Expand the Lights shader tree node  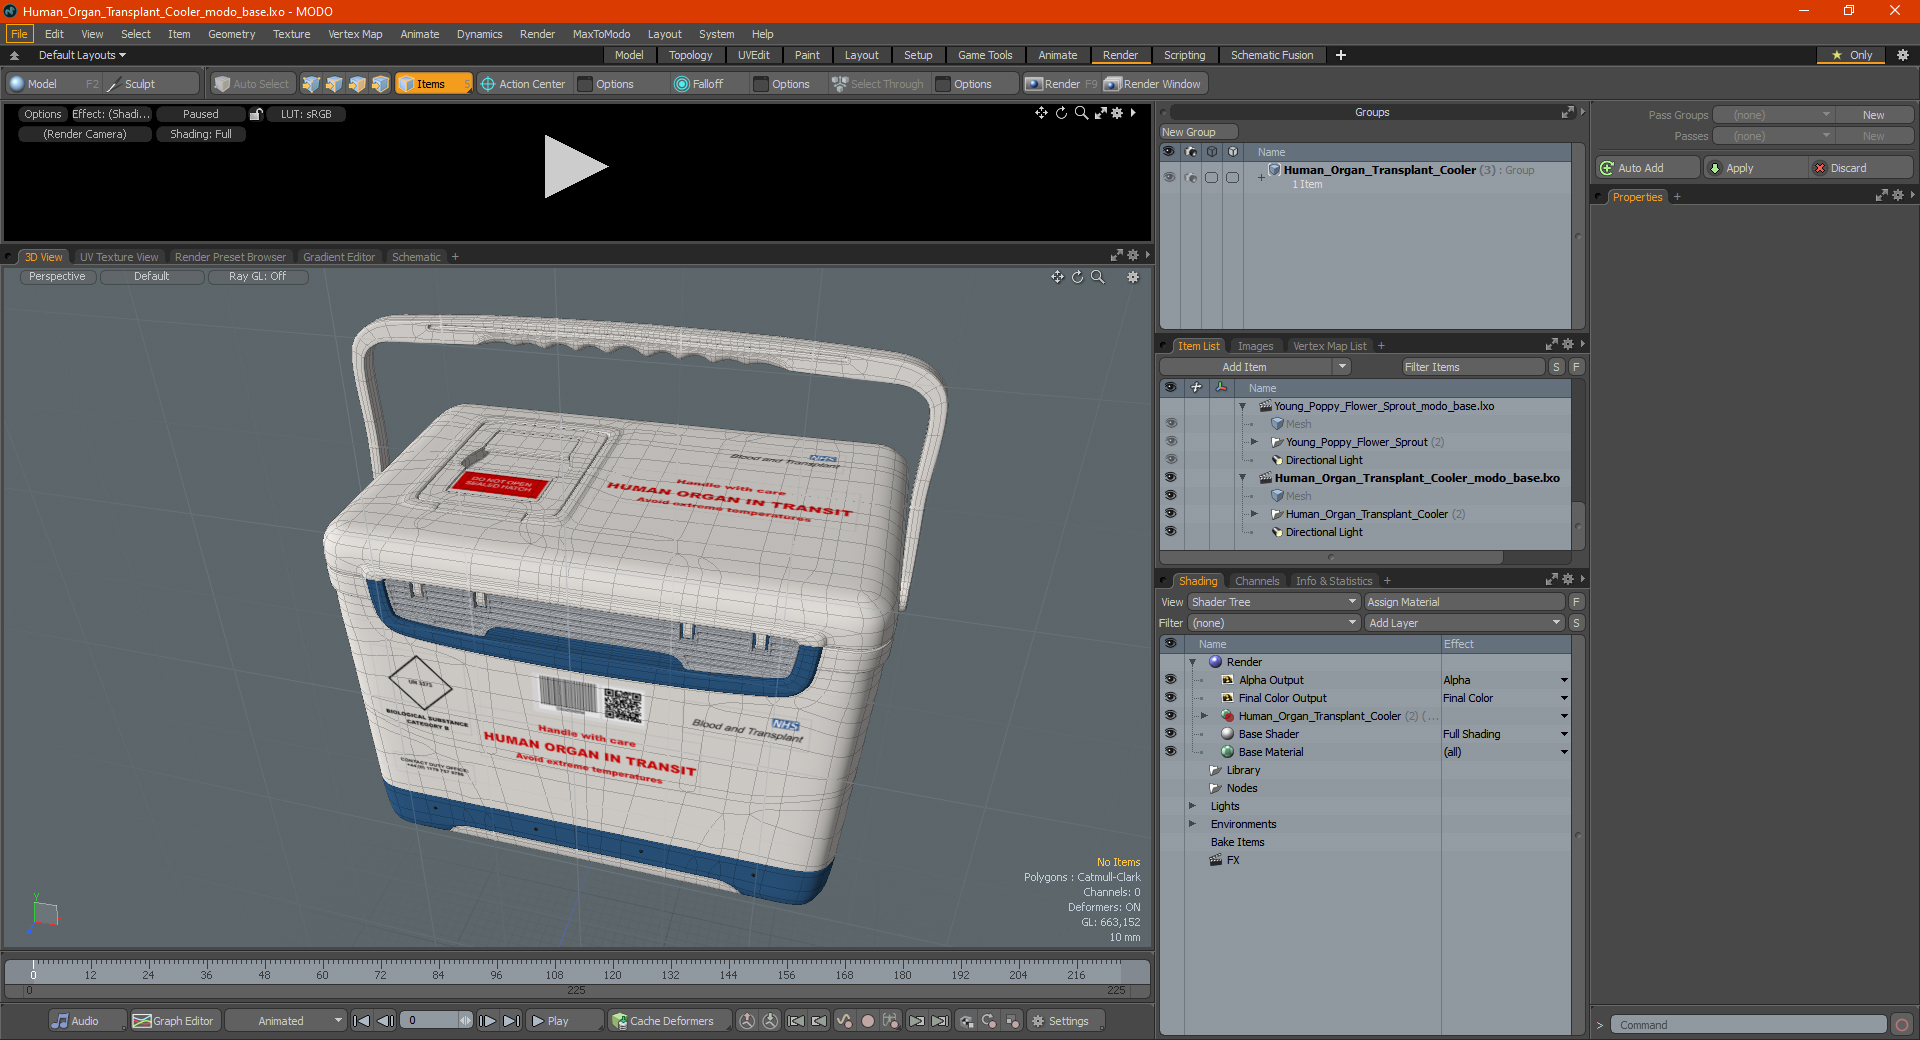[1192, 806]
